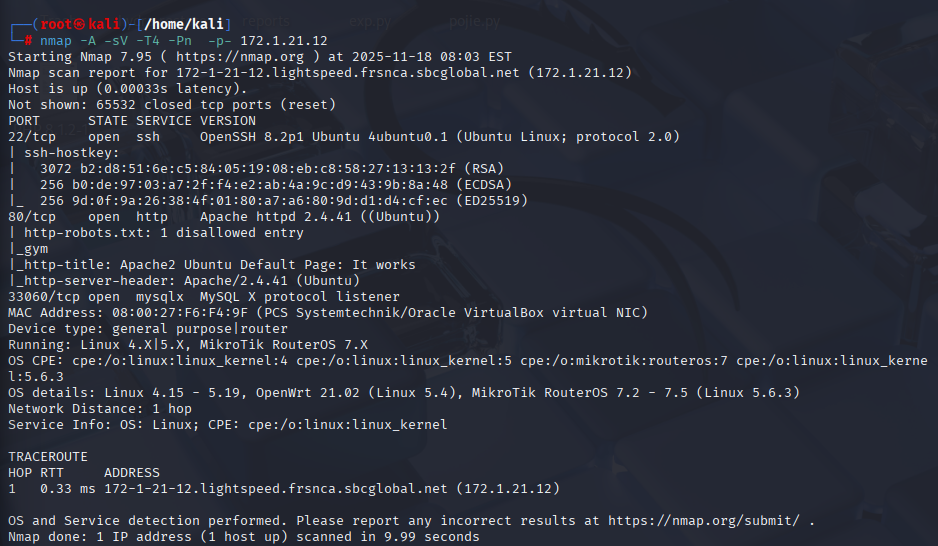Click the nmap command word at the prompt
This screenshot has height=546, width=938.
tap(56, 40)
